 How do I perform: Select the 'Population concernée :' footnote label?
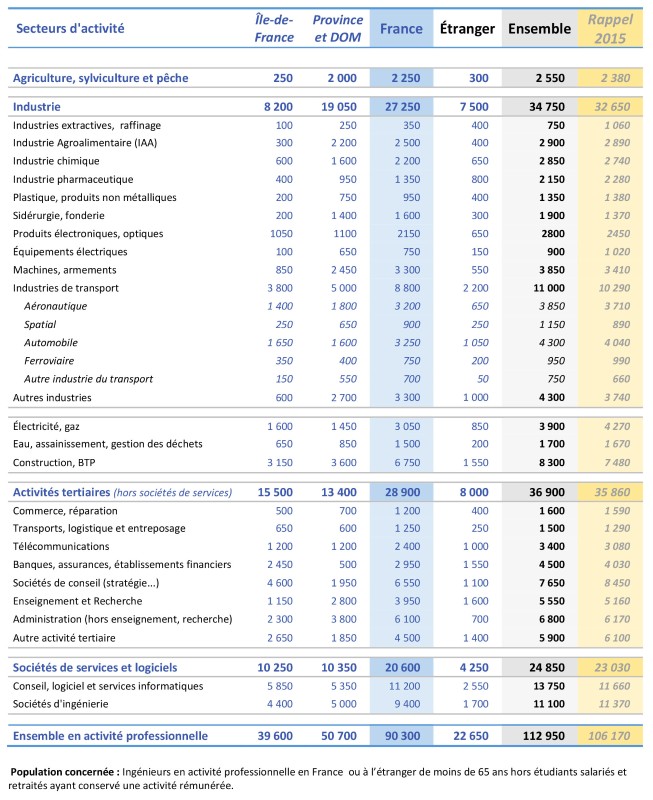(x=65, y=772)
